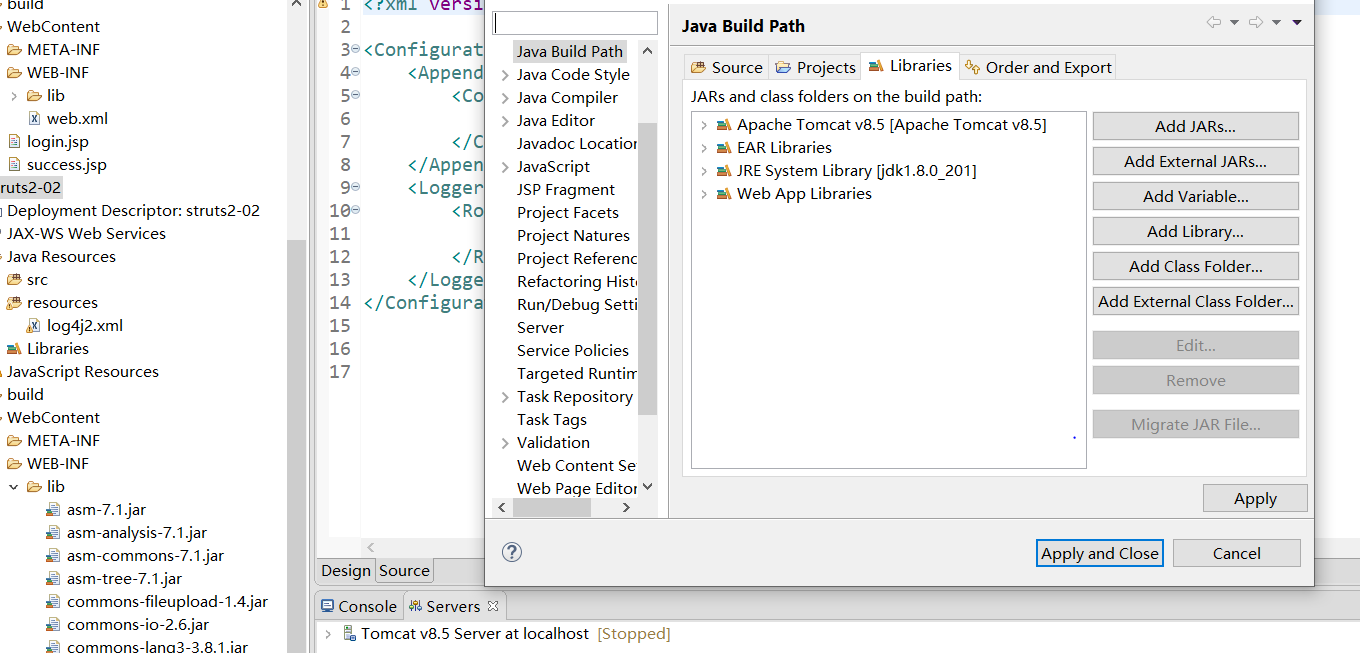1360x653 pixels.
Task: Click the Libraries node icon in project tree
Action: [x=14, y=348]
